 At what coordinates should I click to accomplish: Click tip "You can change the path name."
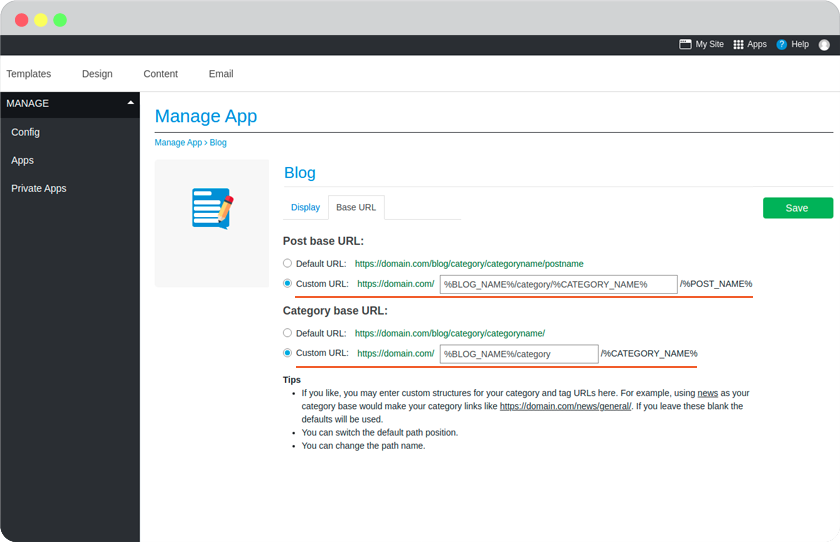pos(363,446)
